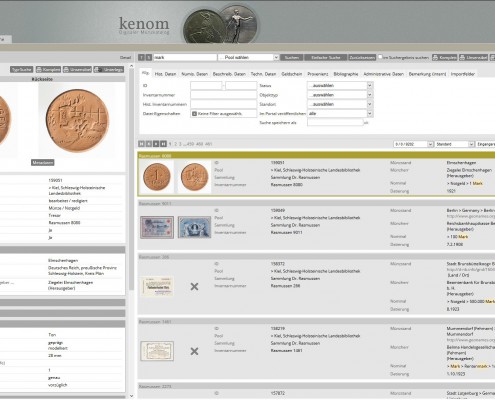
Task: Switch to the Administrative Daten tab
Action: (x=384, y=74)
